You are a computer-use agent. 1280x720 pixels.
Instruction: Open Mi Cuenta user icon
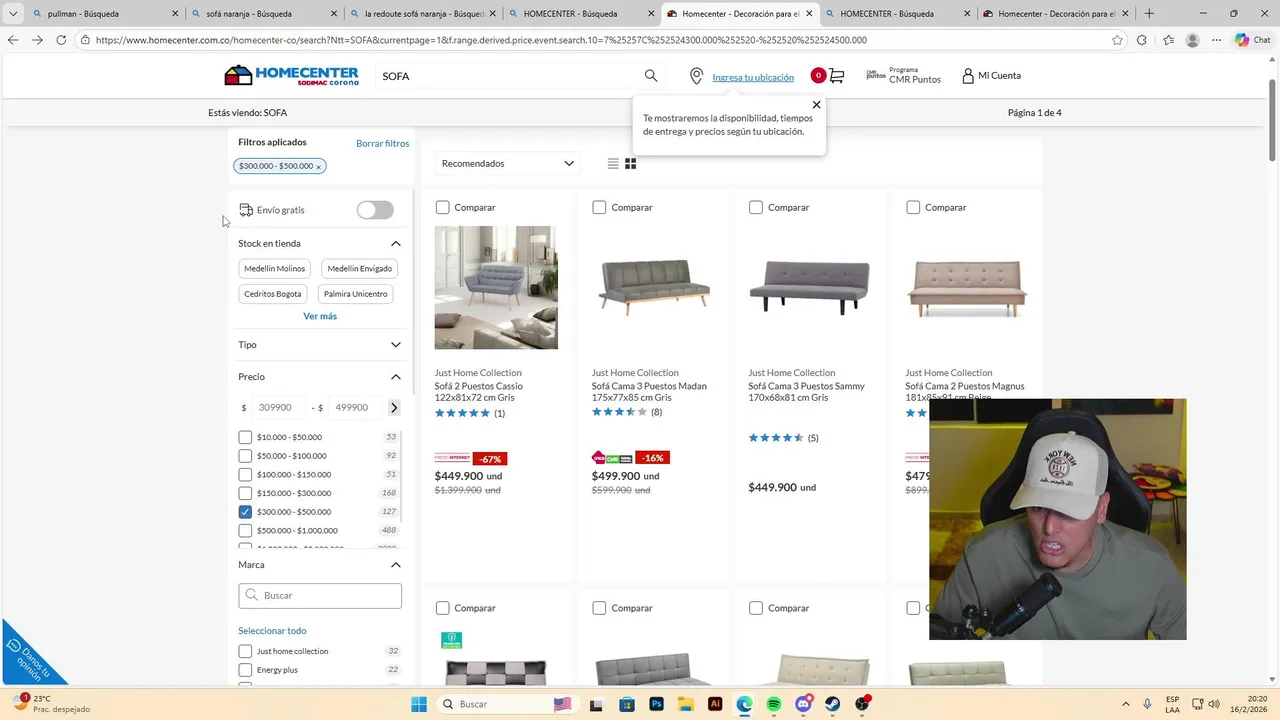[968, 76]
